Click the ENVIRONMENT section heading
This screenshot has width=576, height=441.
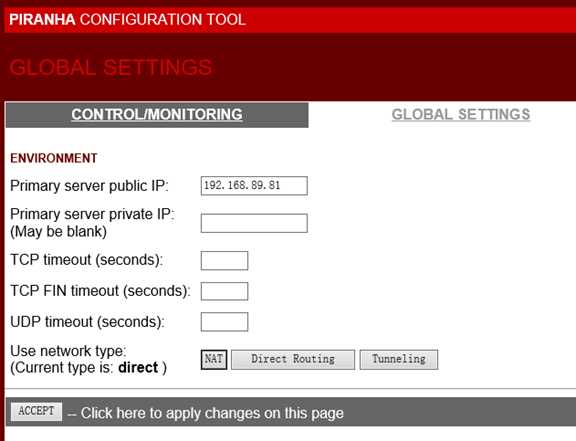pos(54,158)
